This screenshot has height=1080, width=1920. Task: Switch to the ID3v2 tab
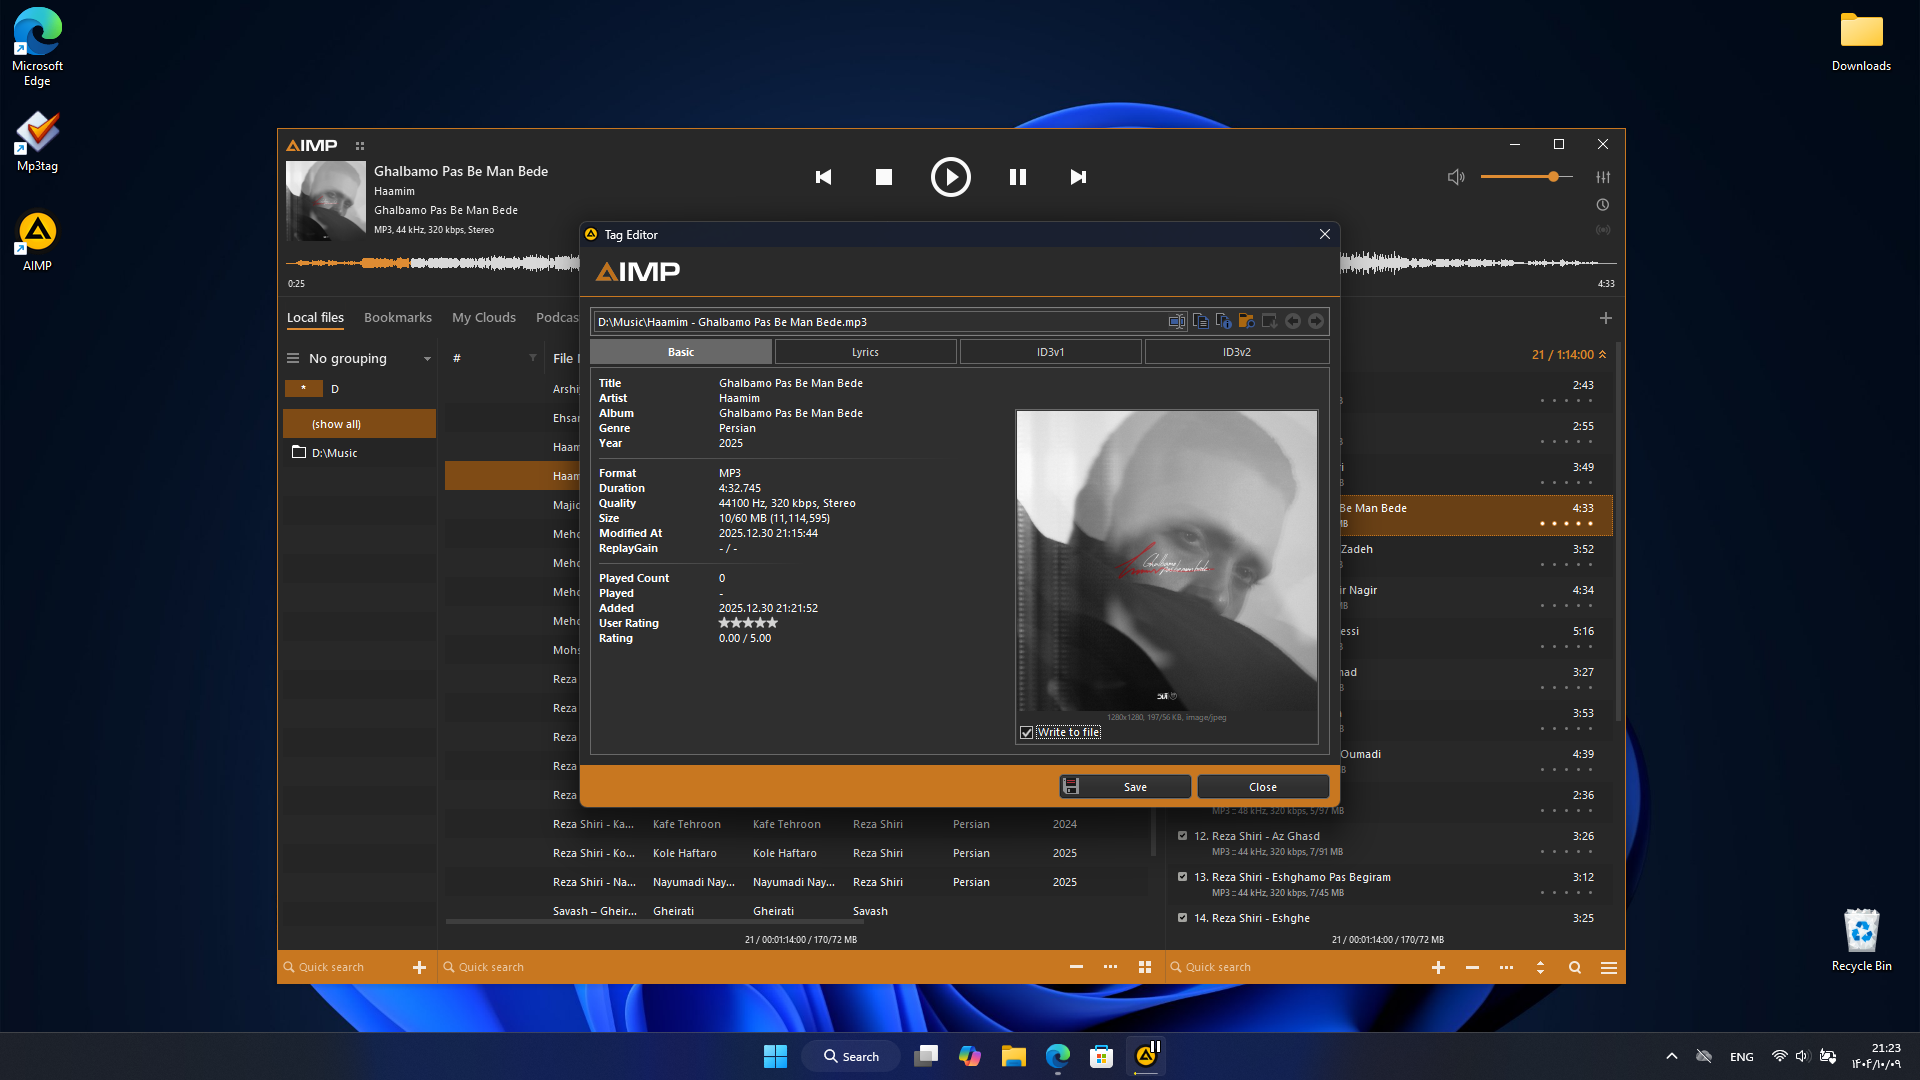(1236, 352)
